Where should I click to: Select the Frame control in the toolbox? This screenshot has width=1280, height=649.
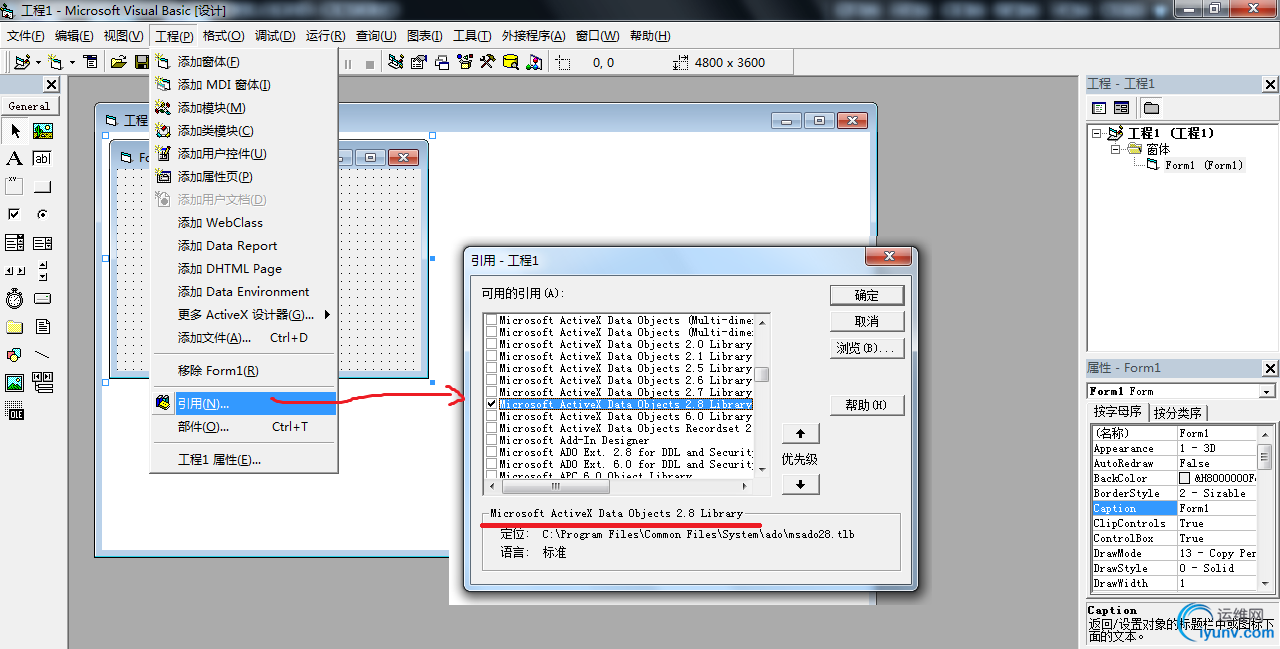point(15,187)
